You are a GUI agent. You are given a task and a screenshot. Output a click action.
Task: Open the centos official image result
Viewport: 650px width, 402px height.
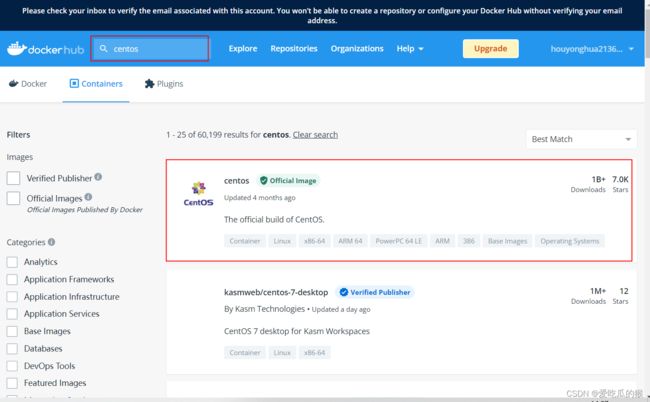tap(237, 181)
